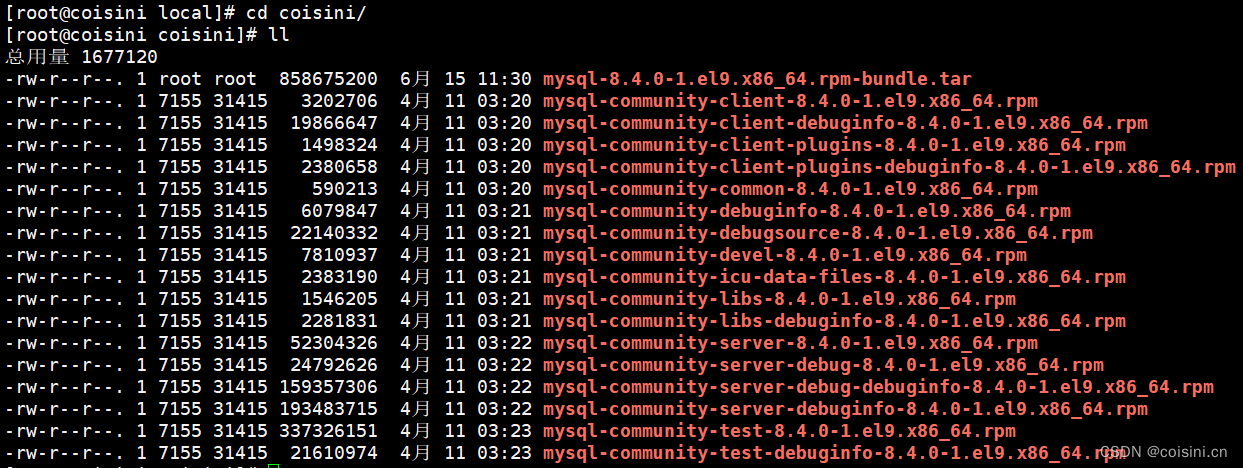The height and width of the screenshot is (468, 1243).
Task: Select mysql-8.4.0-1.el9.x86_64.rpm-bundle.tar filename
Action: (757, 79)
